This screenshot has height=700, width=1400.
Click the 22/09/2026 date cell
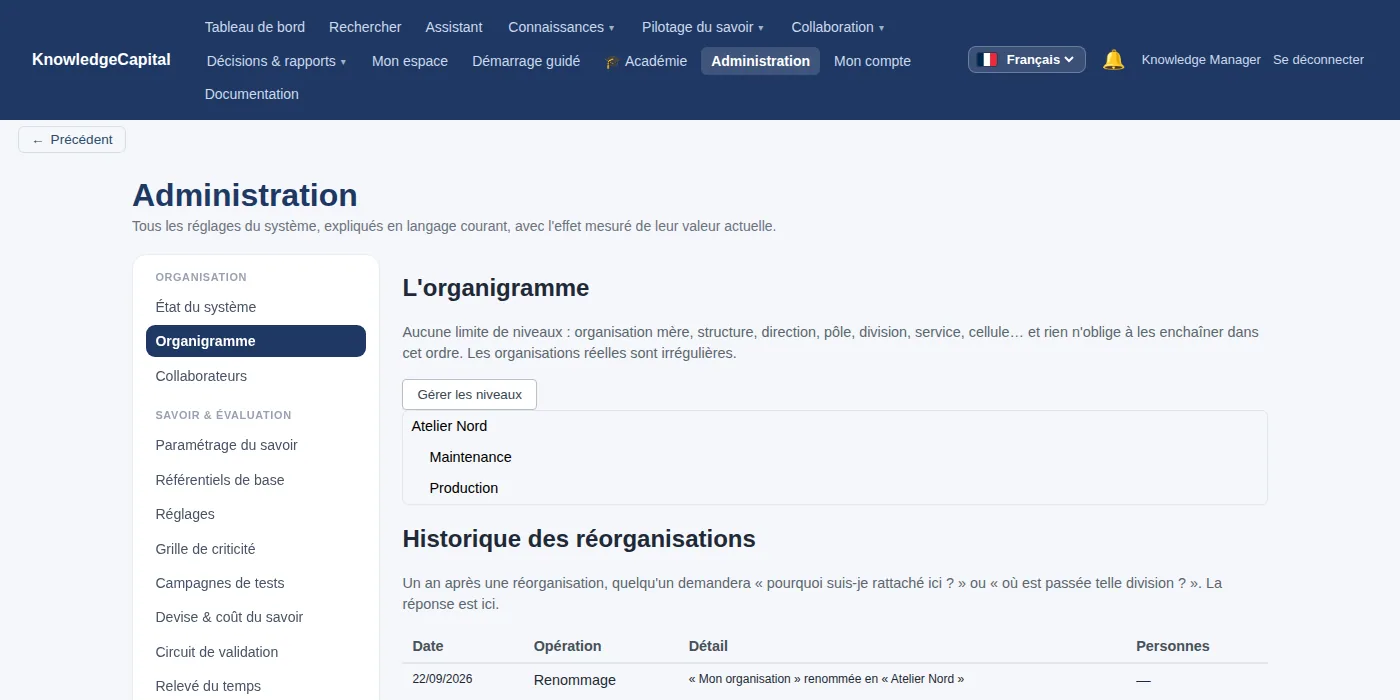coord(442,679)
